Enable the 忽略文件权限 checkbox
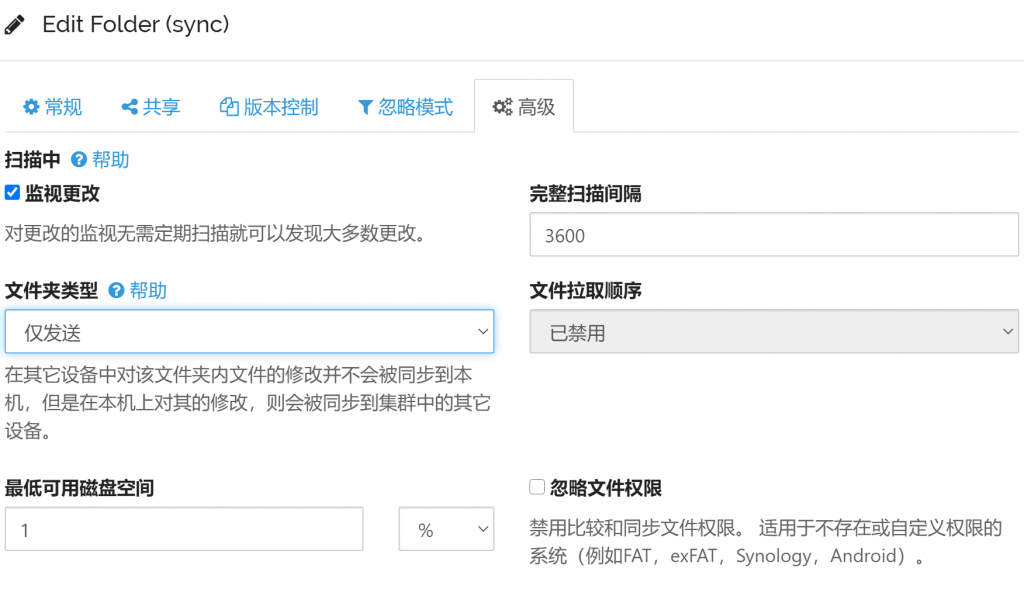 click(x=537, y=487)
